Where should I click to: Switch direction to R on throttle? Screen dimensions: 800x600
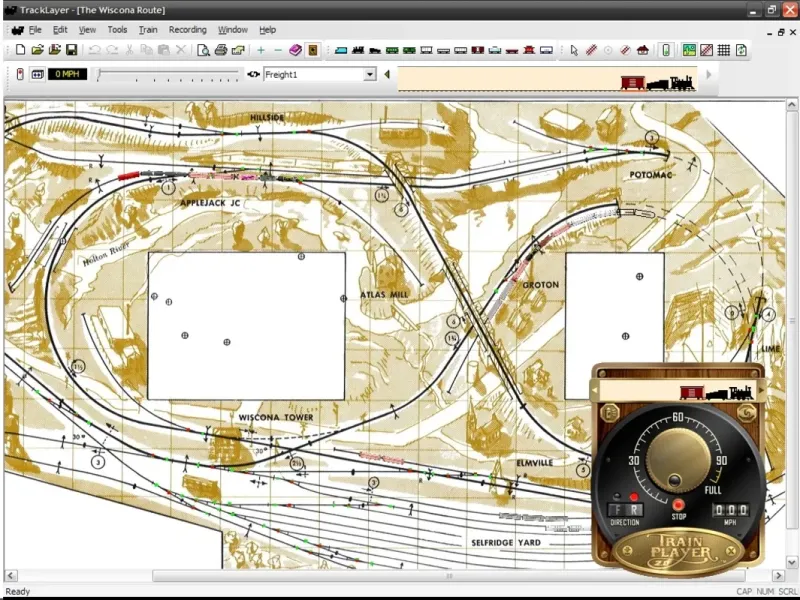(634, 508)
